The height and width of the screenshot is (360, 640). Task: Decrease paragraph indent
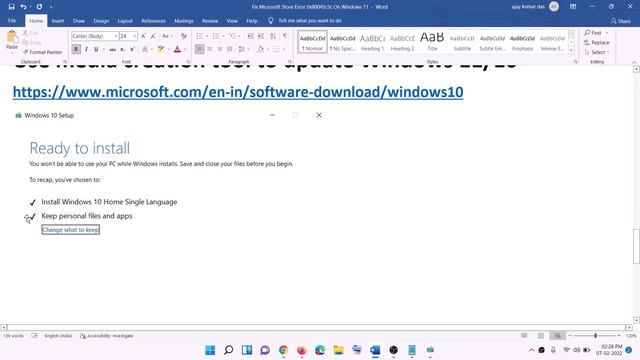[251, 36]
